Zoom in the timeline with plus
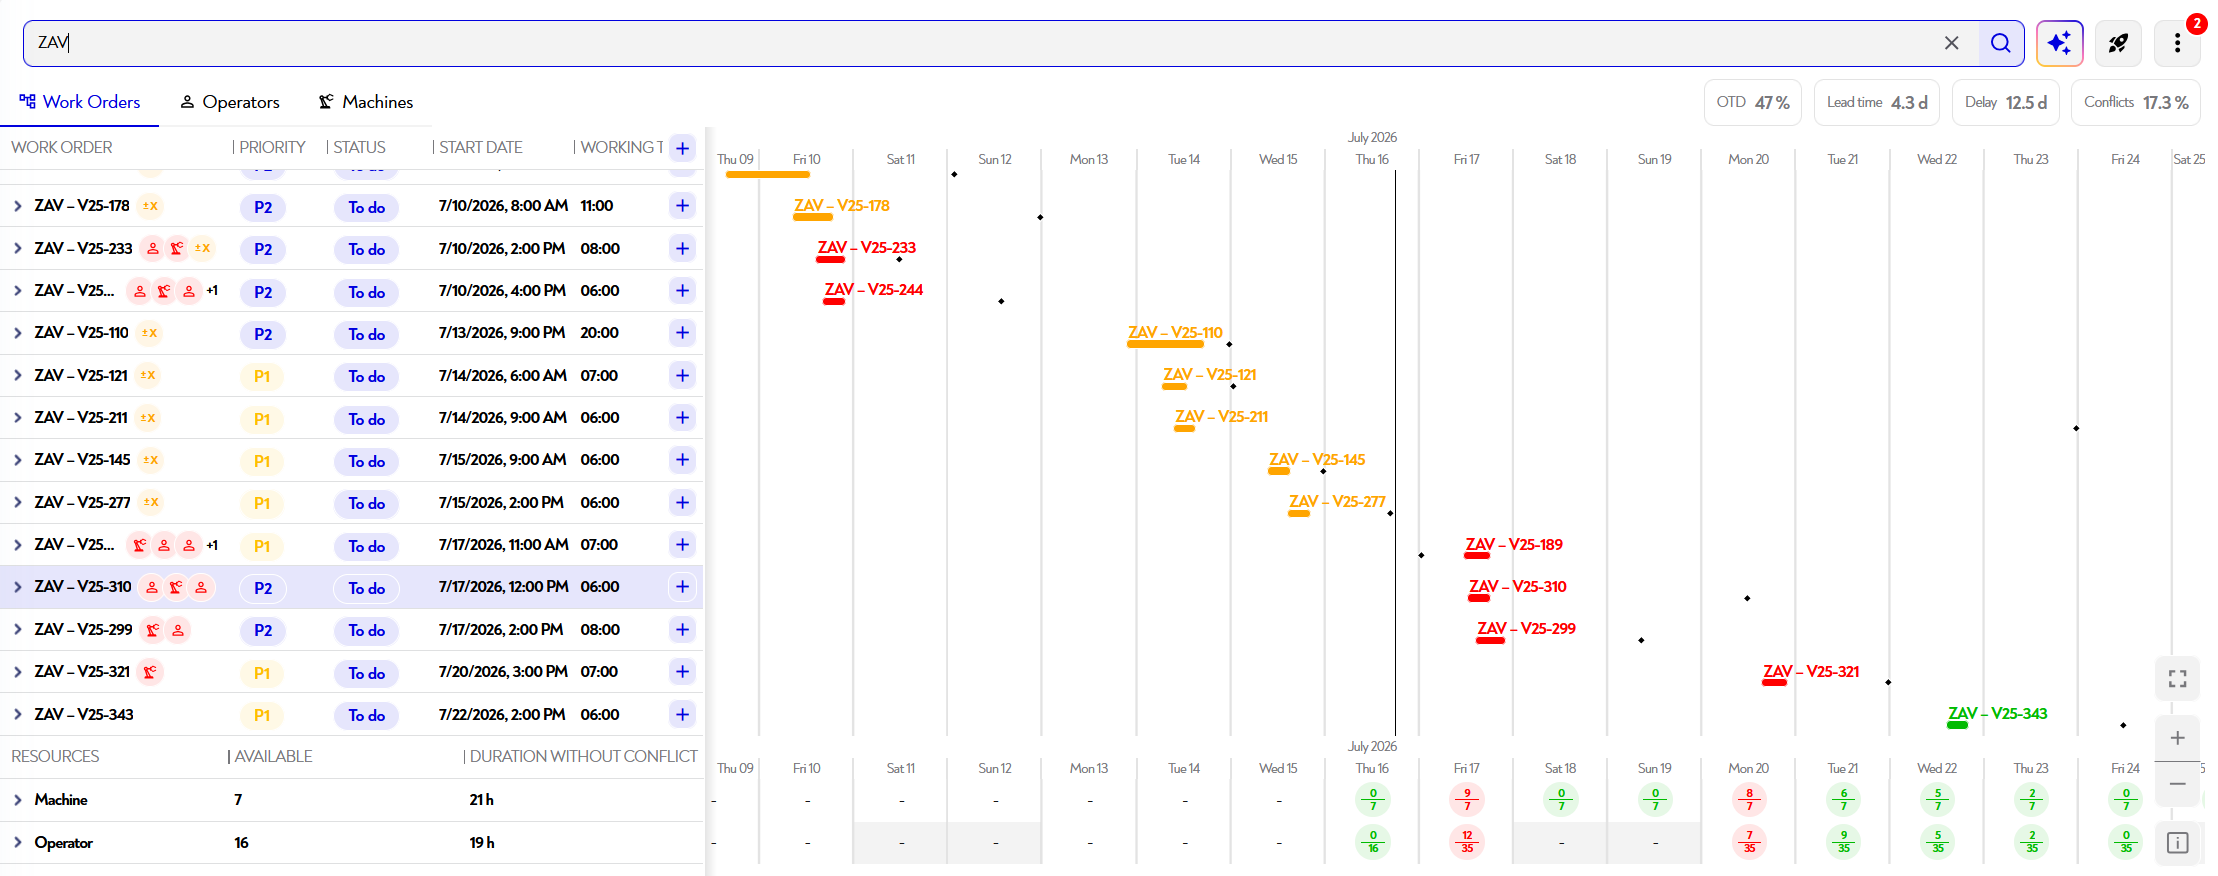The width and height of the screenshot is (2218, 876). point(2177,738)
